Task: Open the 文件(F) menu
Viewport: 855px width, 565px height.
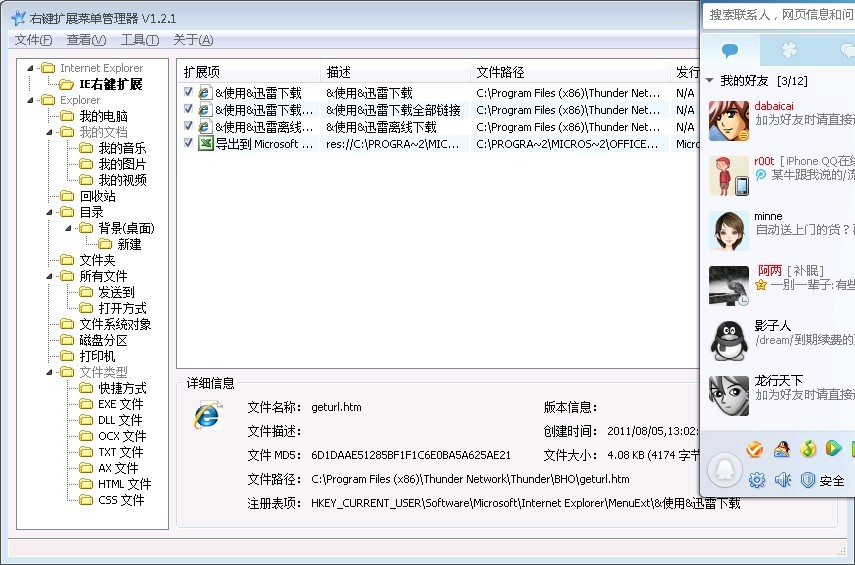Action: [33, 40]
